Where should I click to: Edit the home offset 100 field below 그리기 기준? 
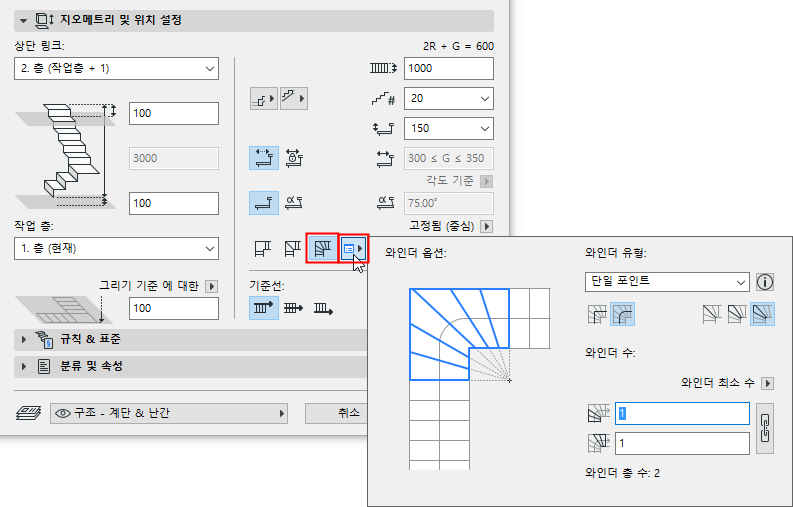tap(174, 308)
